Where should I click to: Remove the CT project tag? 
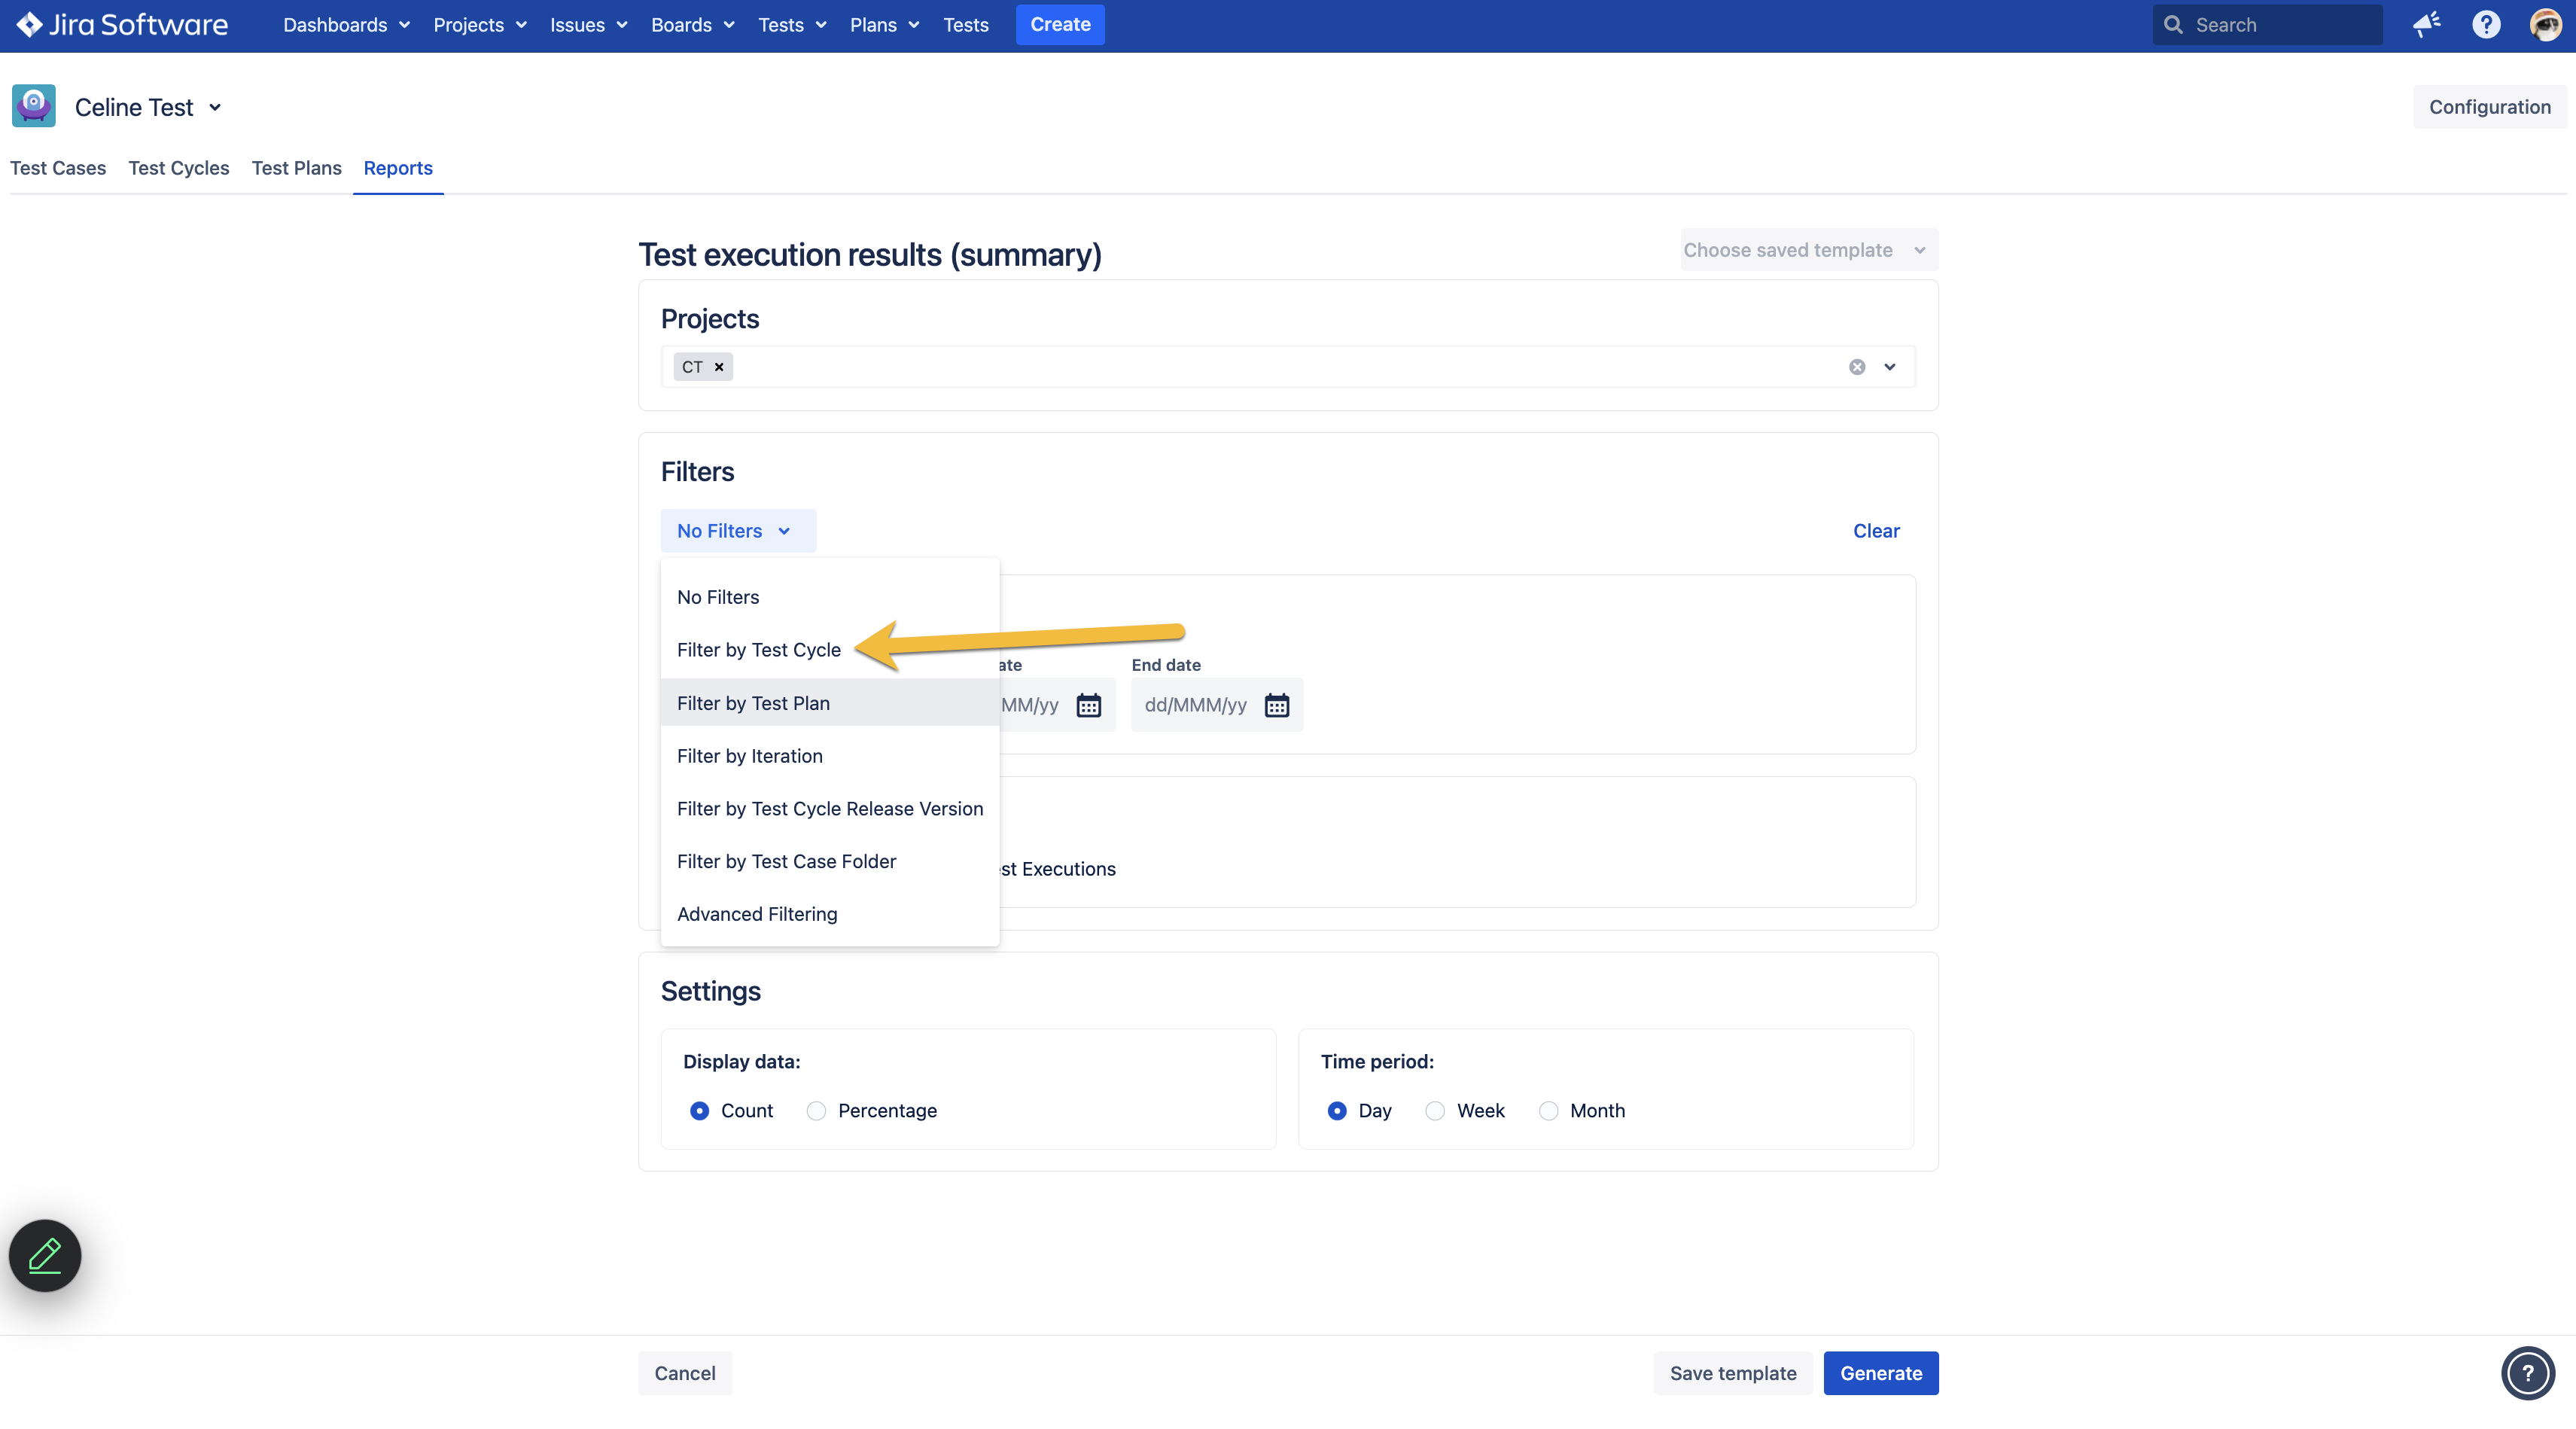719,367
